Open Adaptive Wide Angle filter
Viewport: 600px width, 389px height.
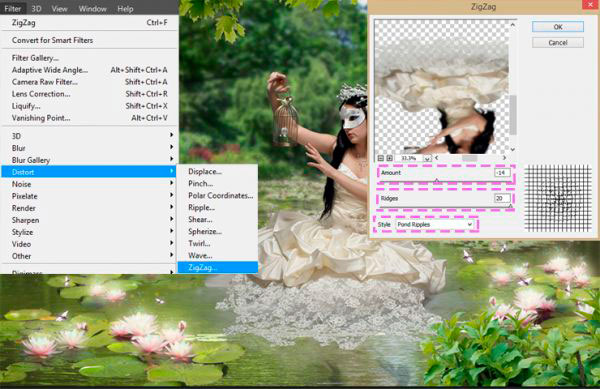pyautogui.click(x=88, y=70)
